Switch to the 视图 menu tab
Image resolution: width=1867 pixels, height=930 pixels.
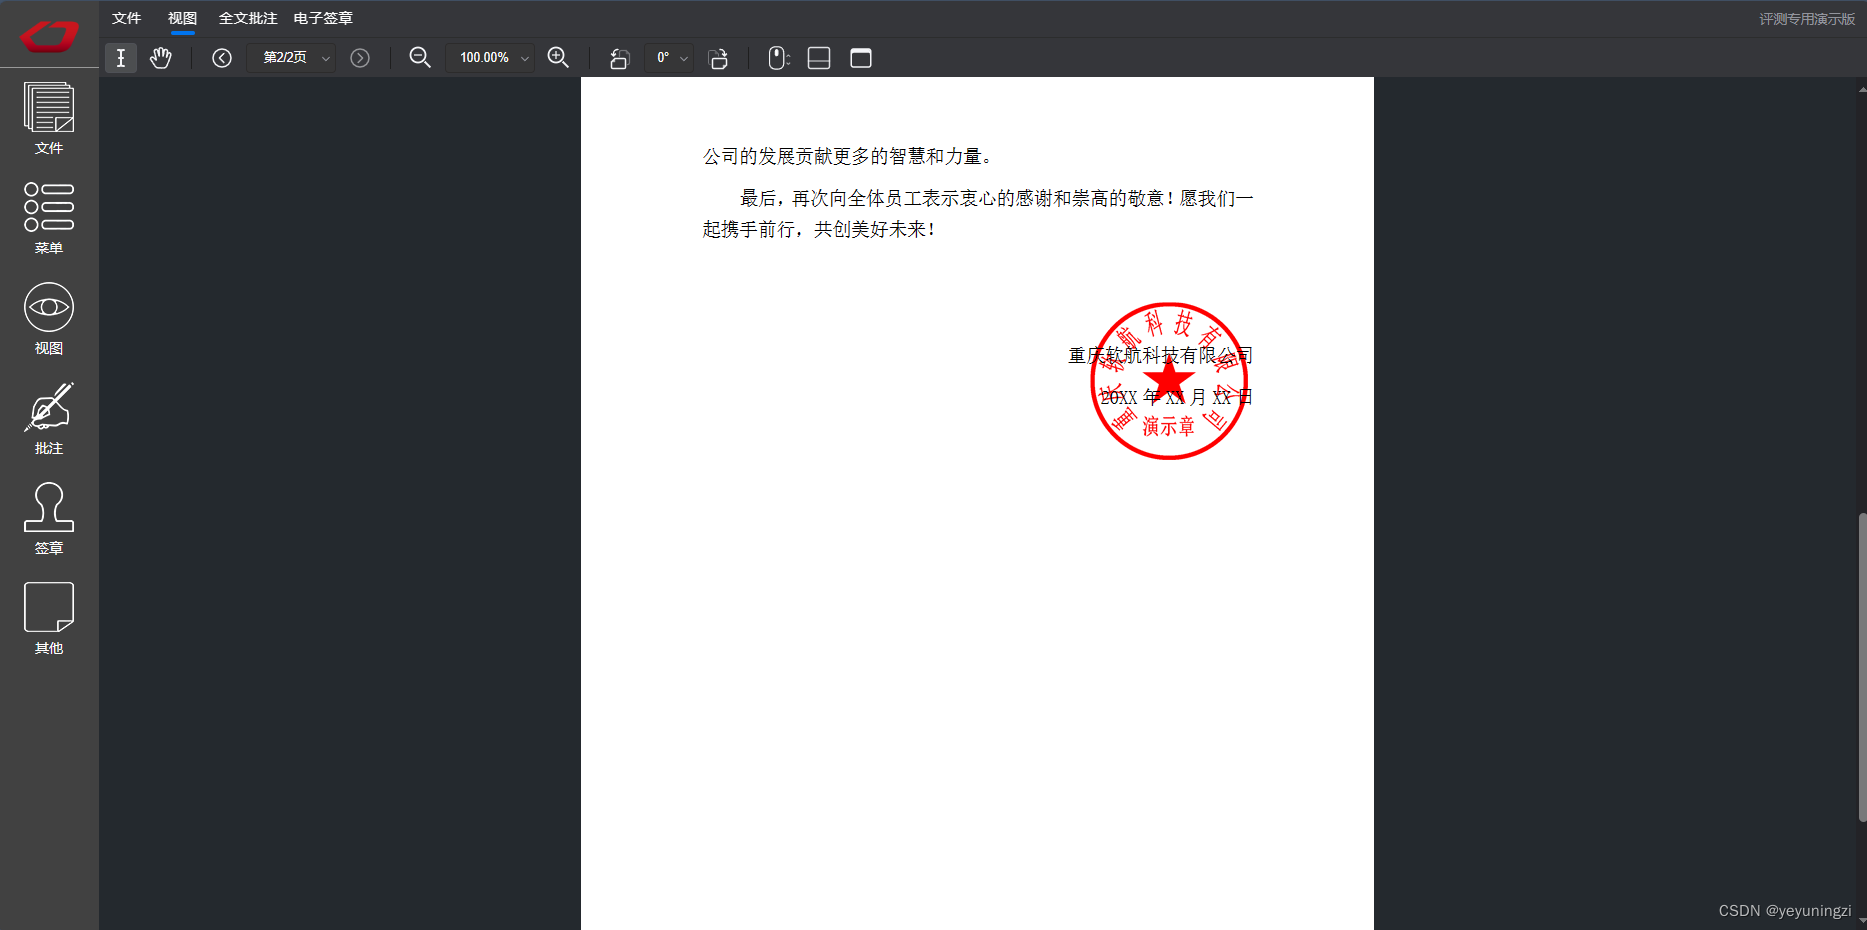point(182,18)
